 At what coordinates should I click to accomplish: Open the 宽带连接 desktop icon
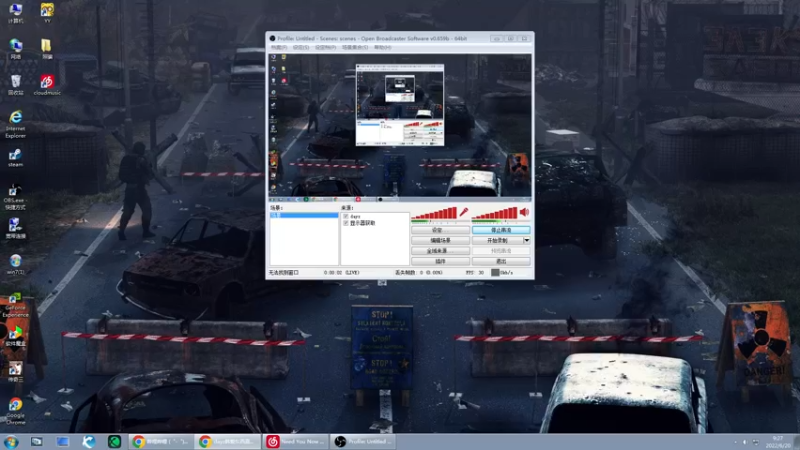[x=14, y=228]
